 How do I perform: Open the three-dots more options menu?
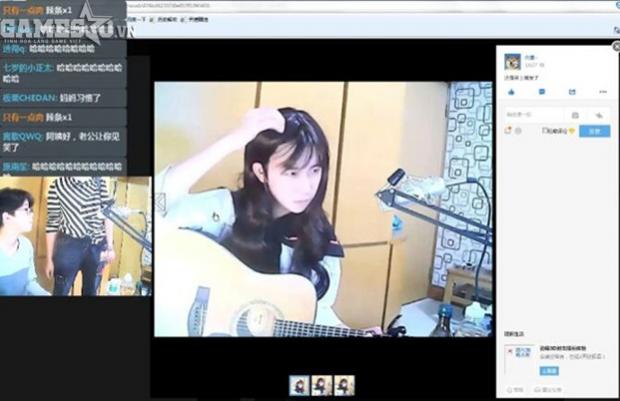point(602,91)
